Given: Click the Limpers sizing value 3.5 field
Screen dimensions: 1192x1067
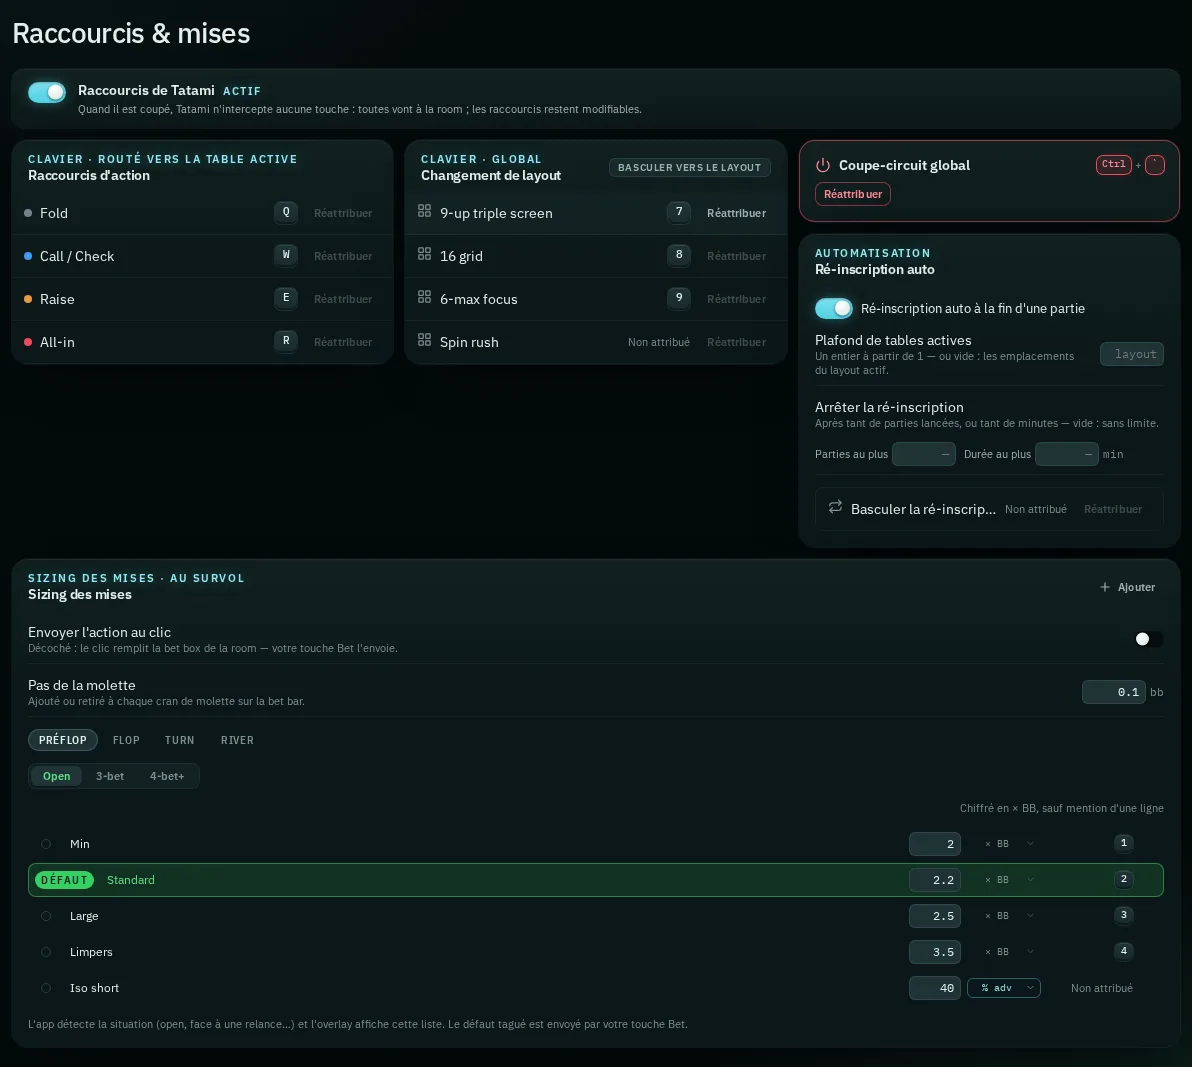Looking at the screenshot, I should coord(935,951).
